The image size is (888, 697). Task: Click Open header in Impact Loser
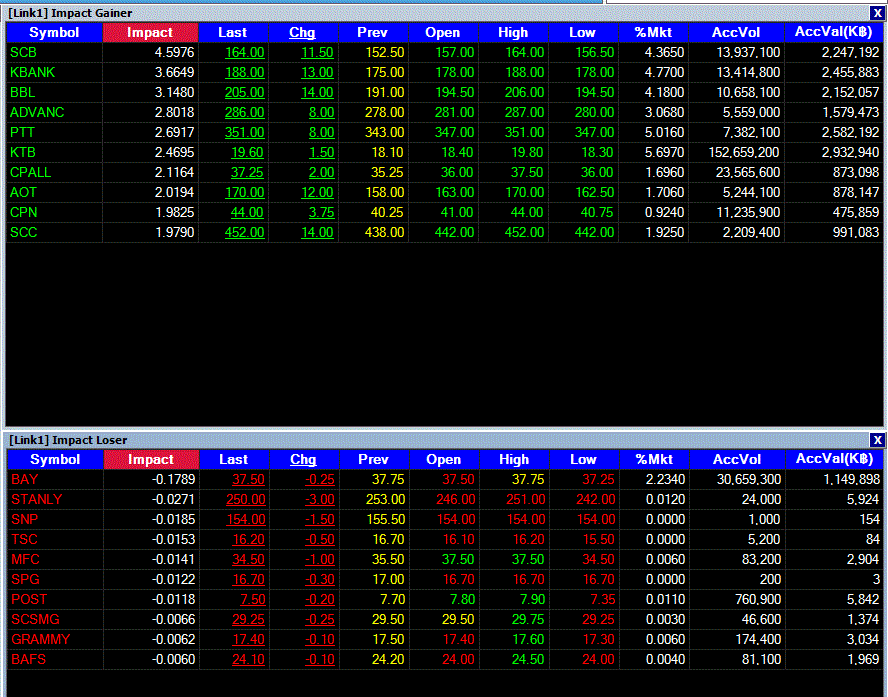[444, 459]
